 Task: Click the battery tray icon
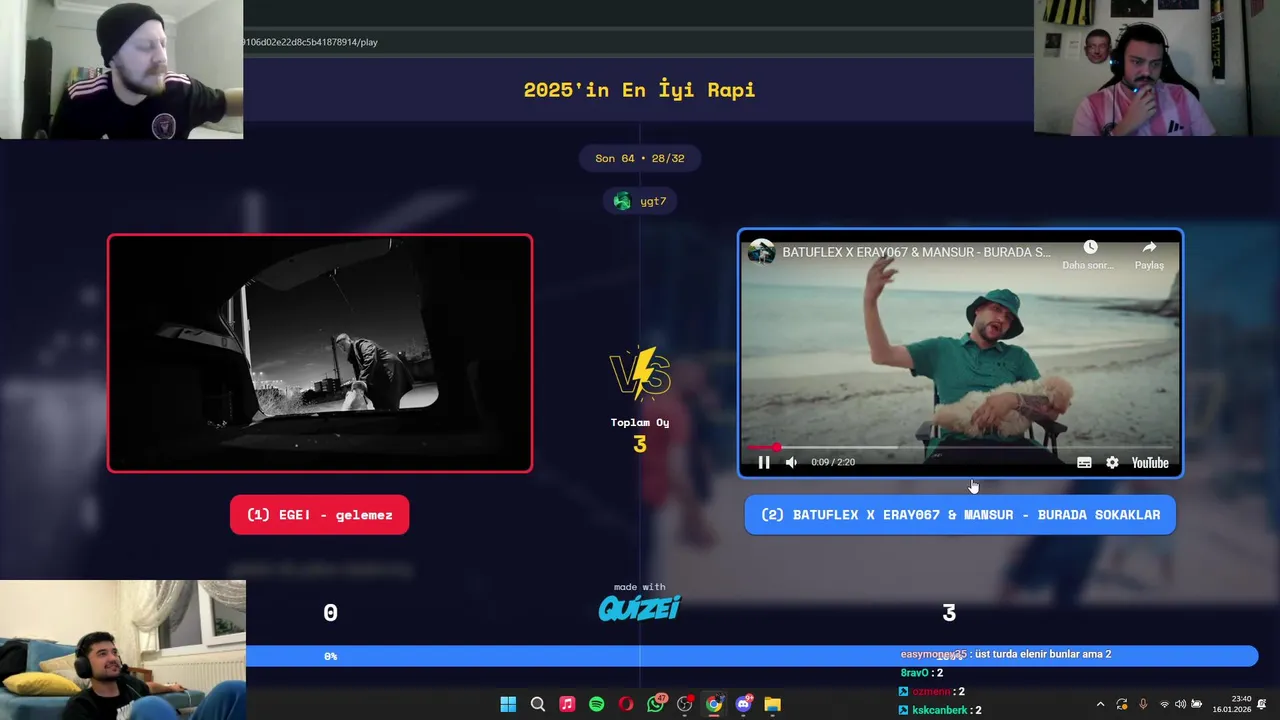pyautogui.click(x=1196, y=704)
